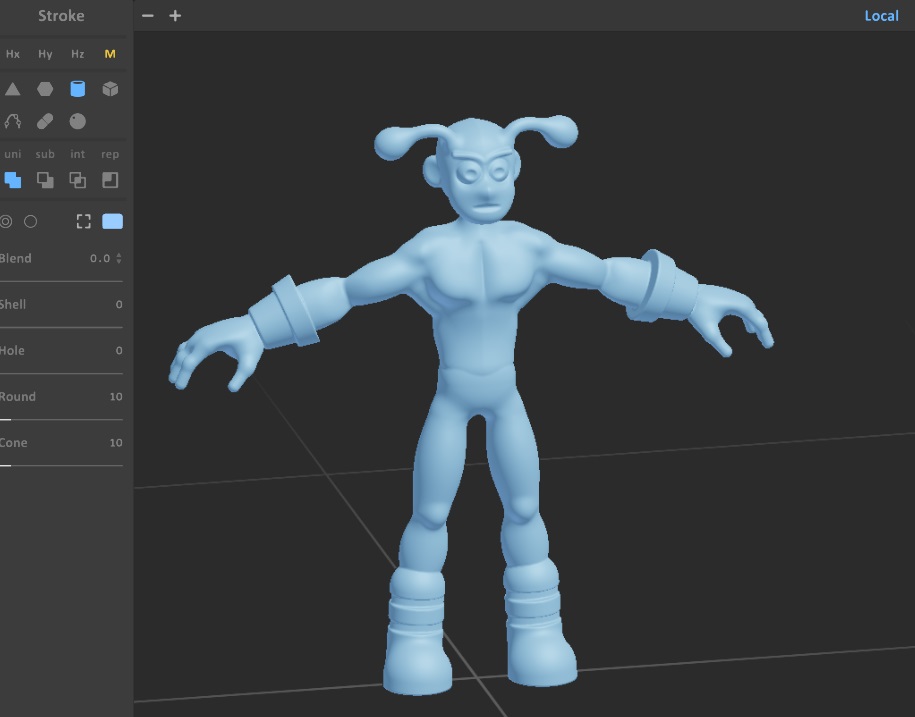Toggle Hz mirror option
The image size is (915, 717).
(78, 54)
